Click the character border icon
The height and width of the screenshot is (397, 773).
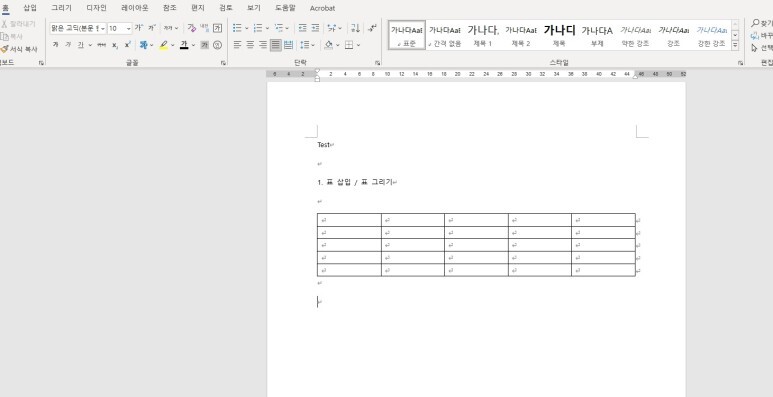coord(217,28)
